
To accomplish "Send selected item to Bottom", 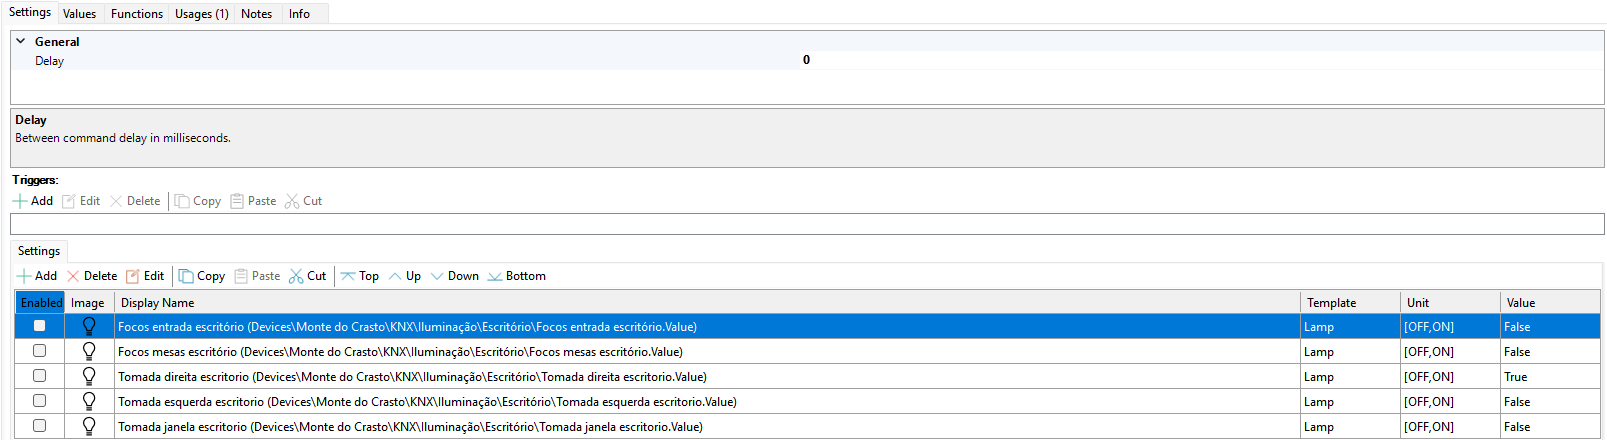I will 516,276.
